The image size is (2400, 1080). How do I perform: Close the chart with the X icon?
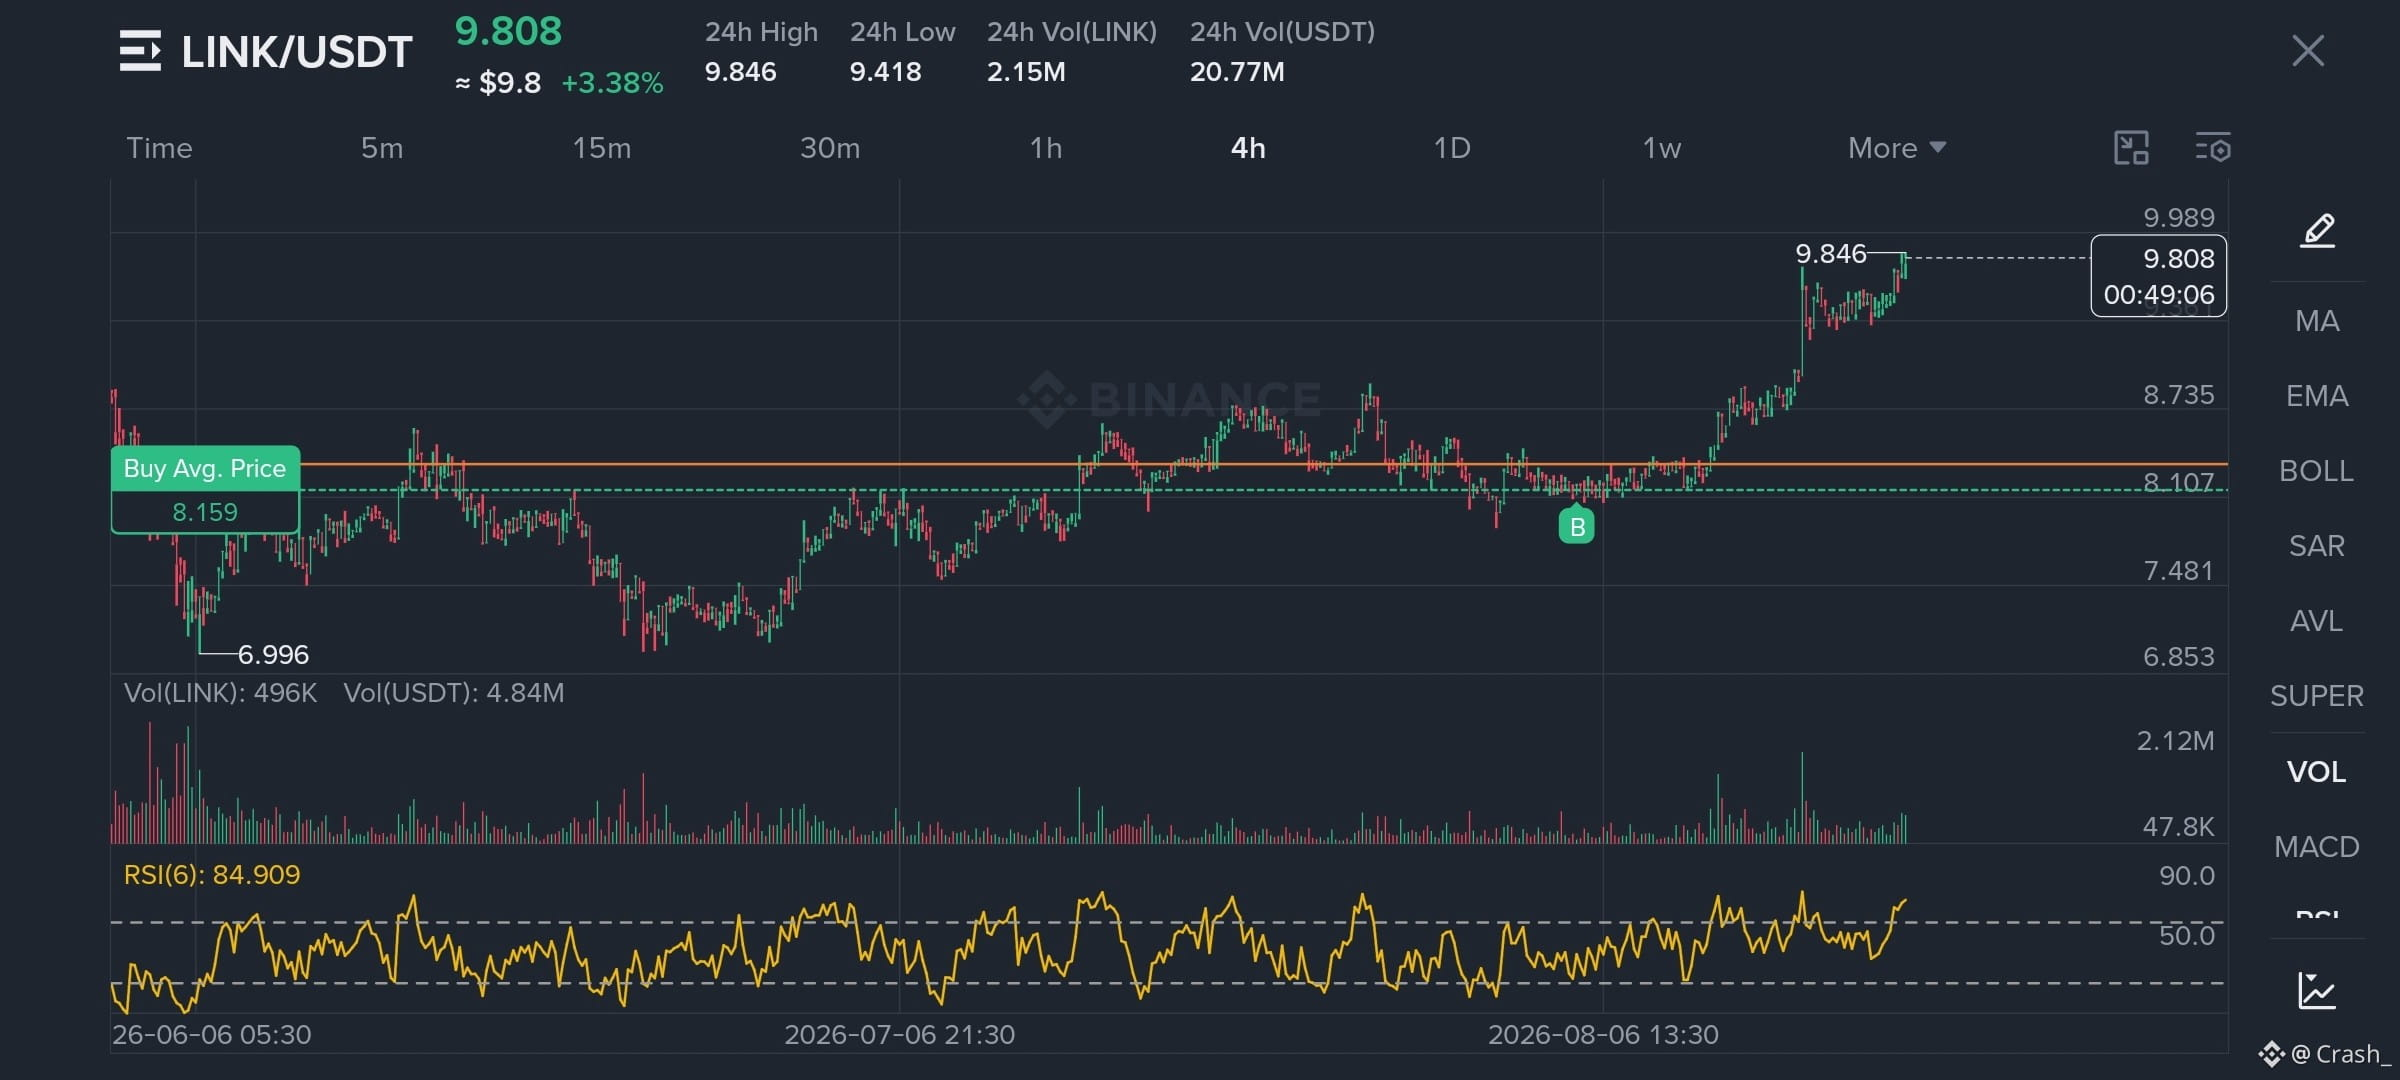pyautogui.click(x=2308, y=50)
